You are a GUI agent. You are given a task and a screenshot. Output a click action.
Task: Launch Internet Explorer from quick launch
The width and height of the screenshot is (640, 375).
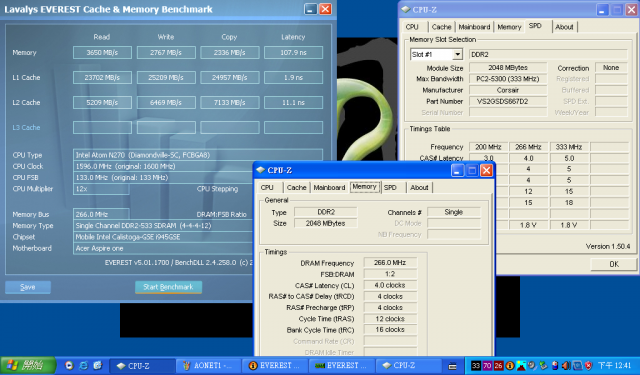83,365
